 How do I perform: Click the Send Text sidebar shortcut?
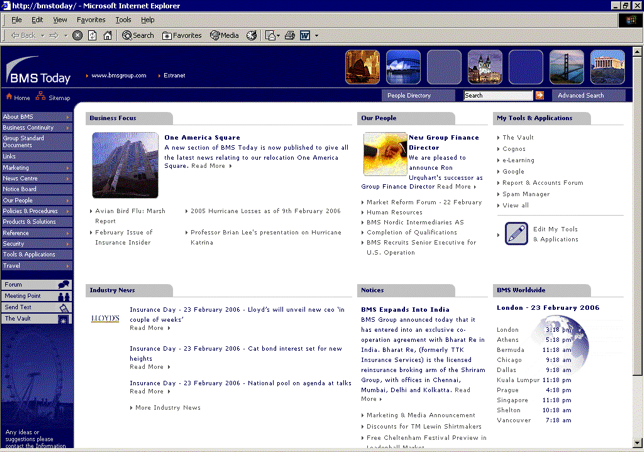click(x=36, y=307)
